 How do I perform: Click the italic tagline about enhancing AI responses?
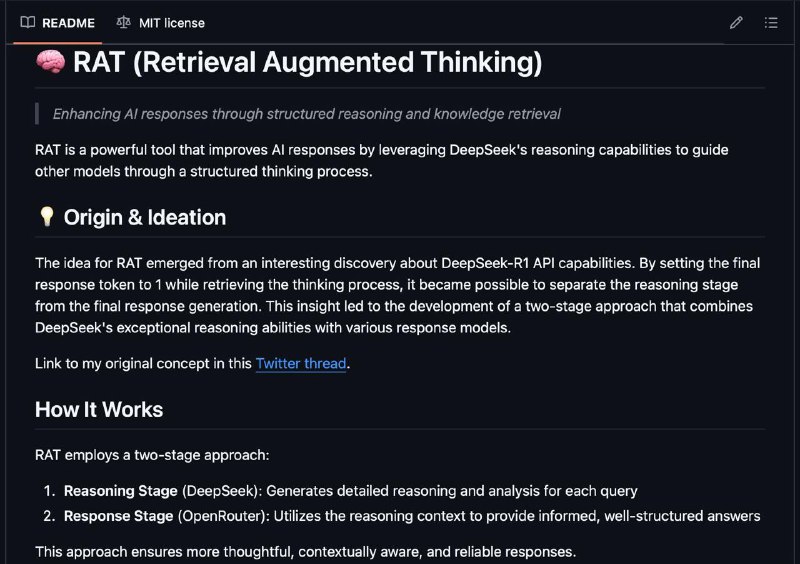(307, 114)
